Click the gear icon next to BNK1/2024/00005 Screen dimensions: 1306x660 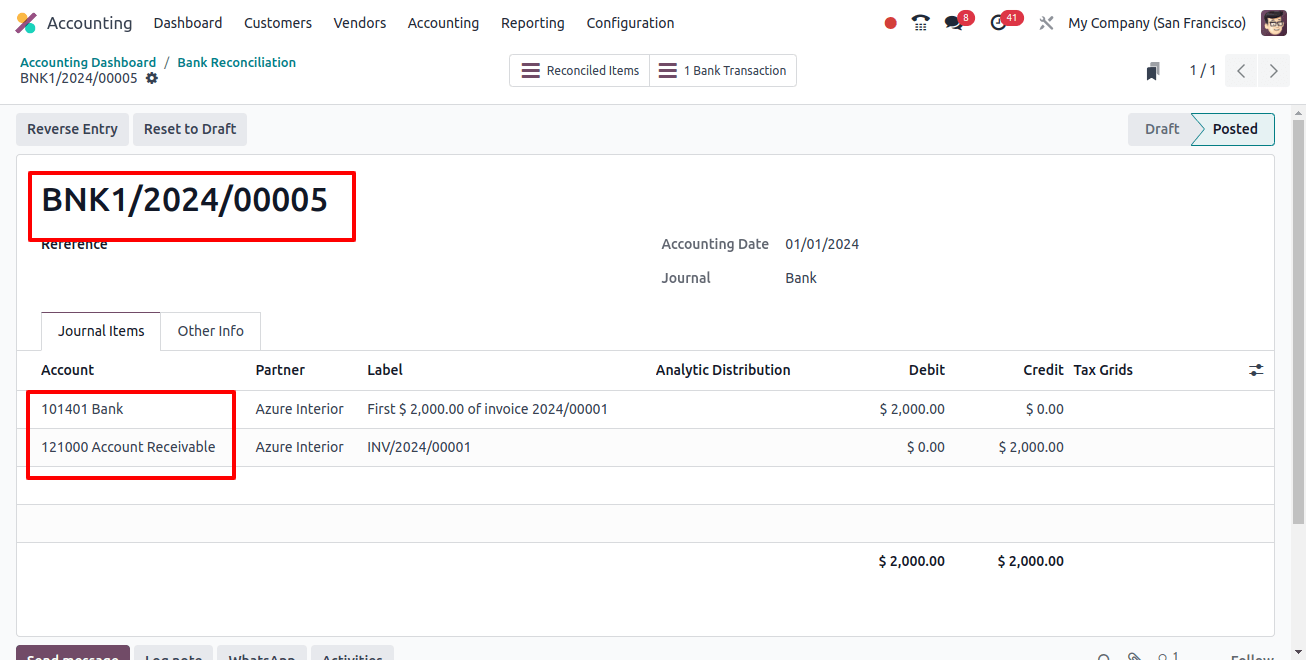[152, 78]
